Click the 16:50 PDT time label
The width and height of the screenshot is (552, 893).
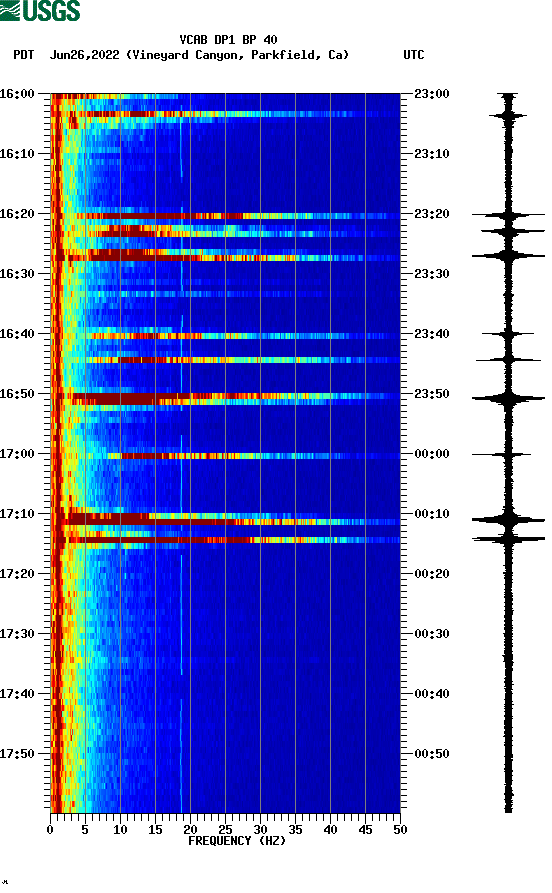(x=17, y=394)
